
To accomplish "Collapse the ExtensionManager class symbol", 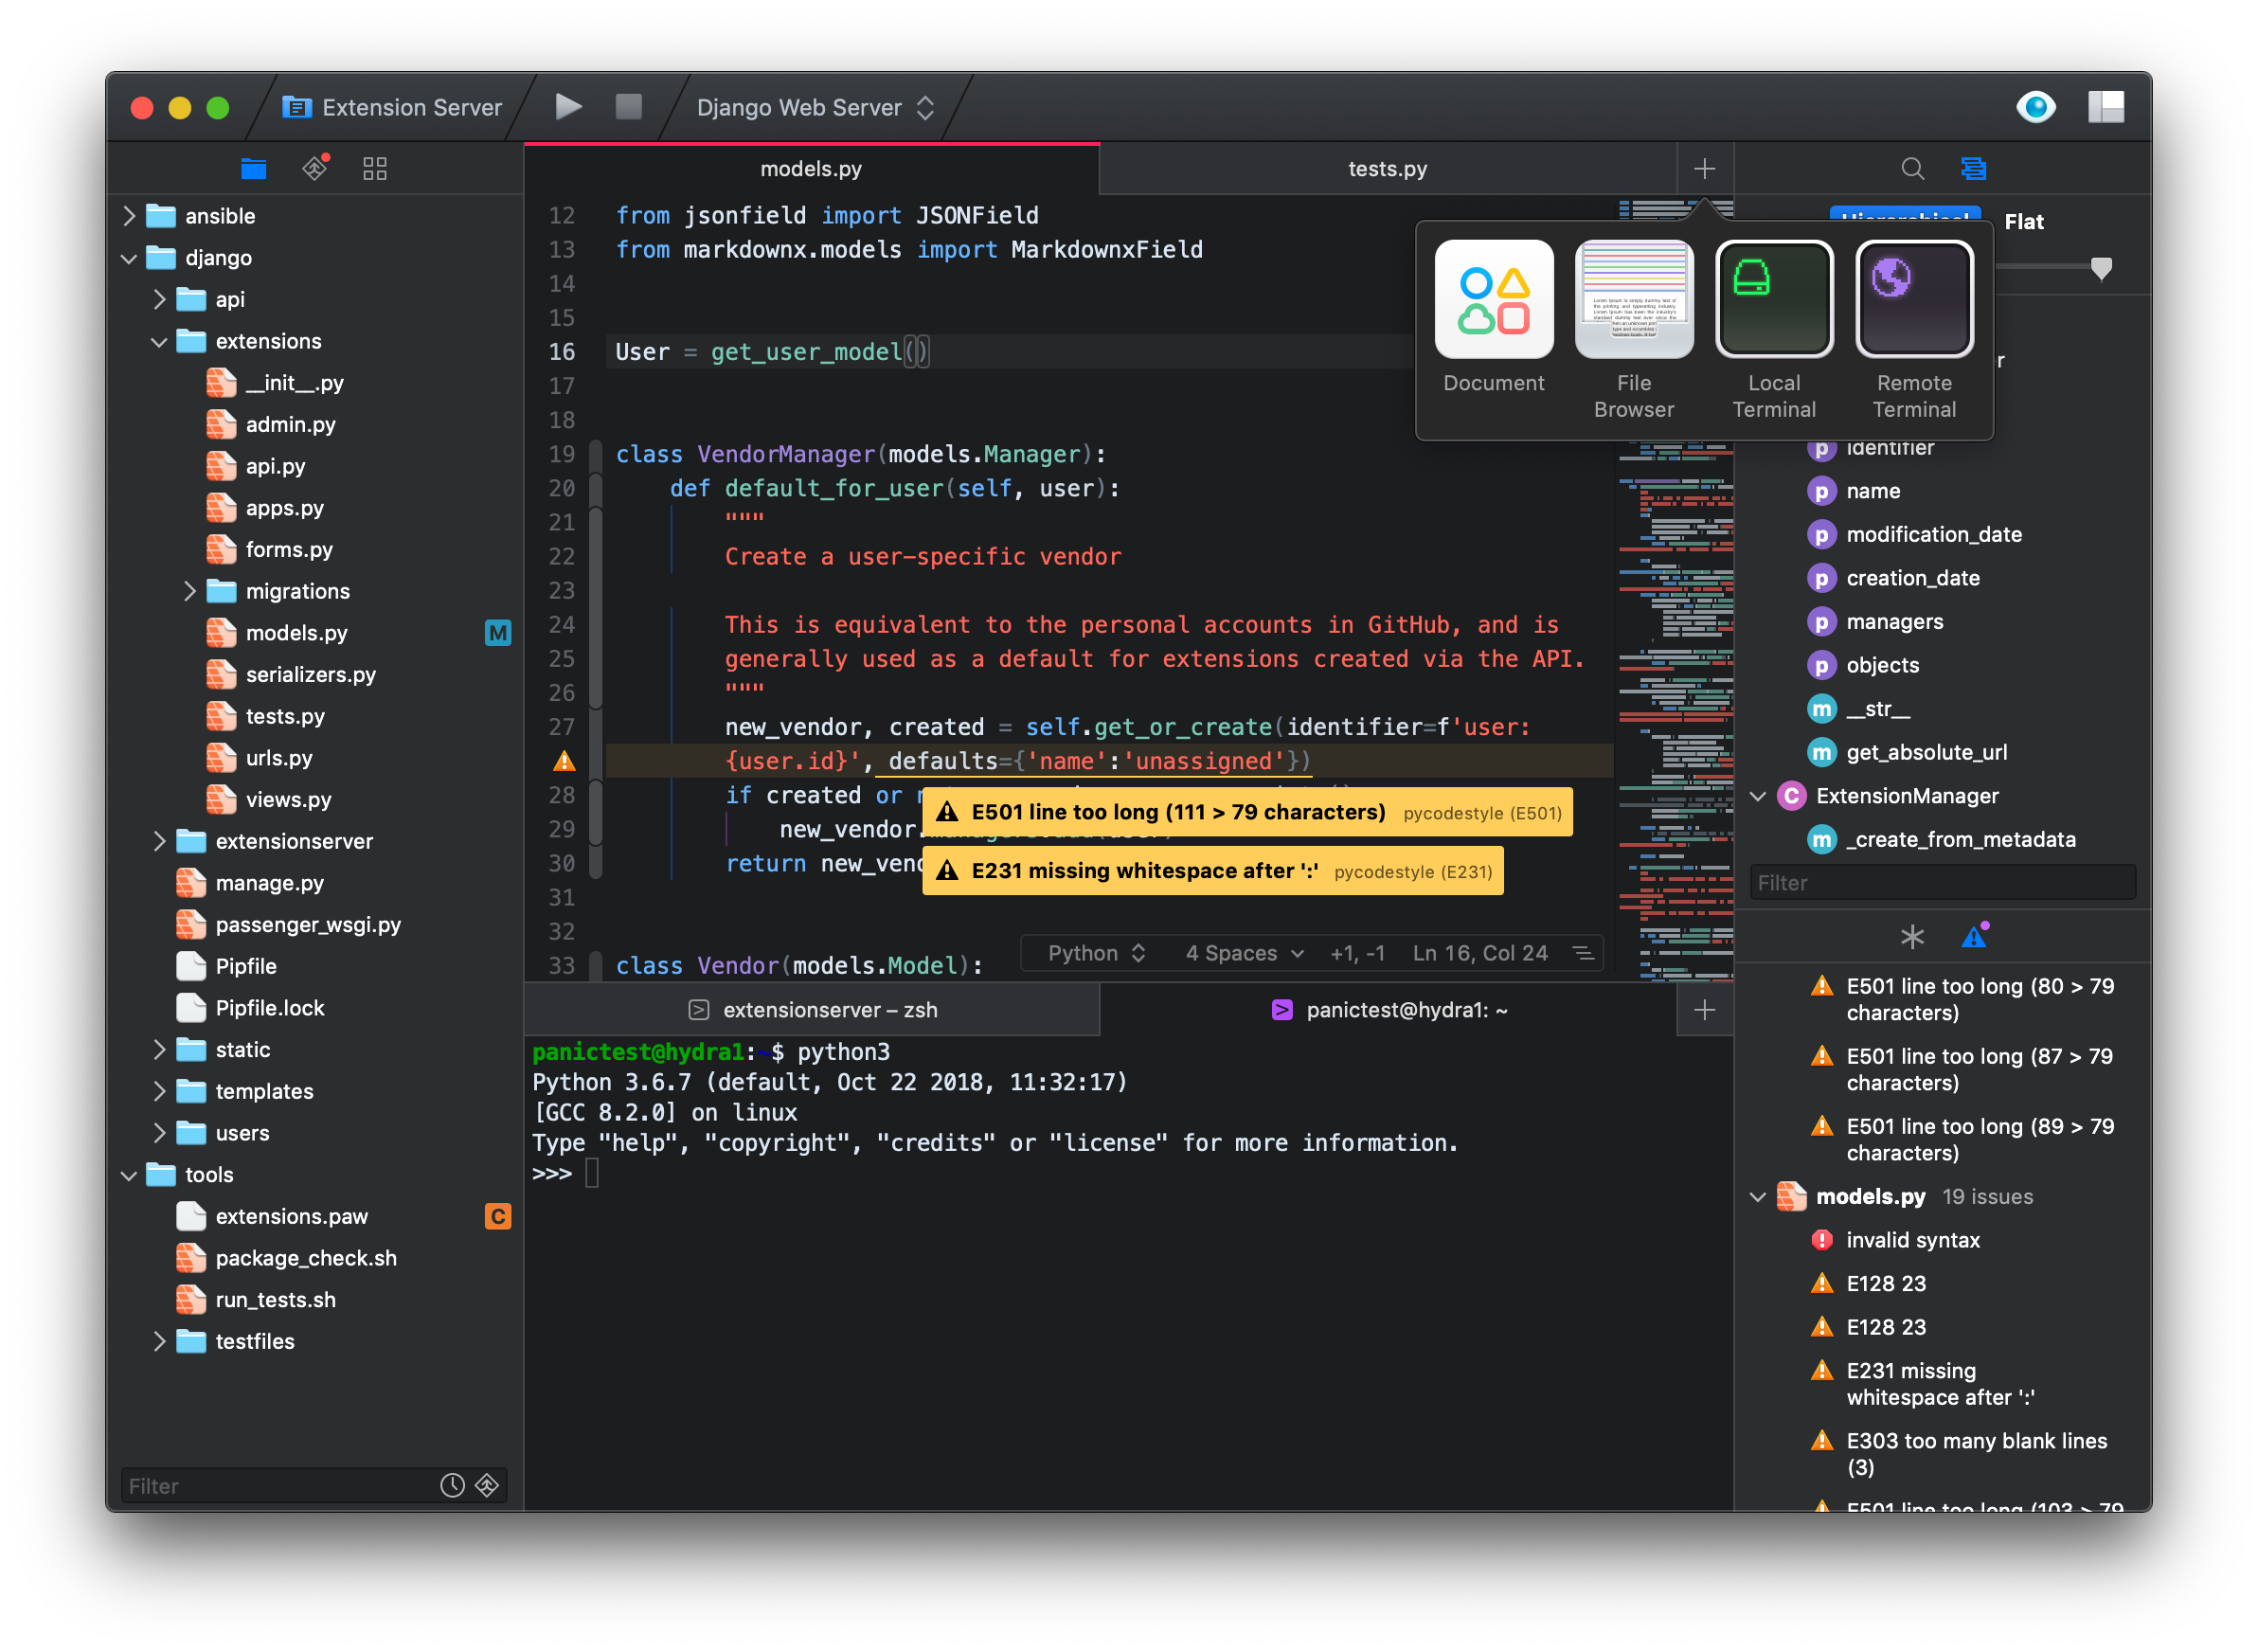I will [1757, 796].
